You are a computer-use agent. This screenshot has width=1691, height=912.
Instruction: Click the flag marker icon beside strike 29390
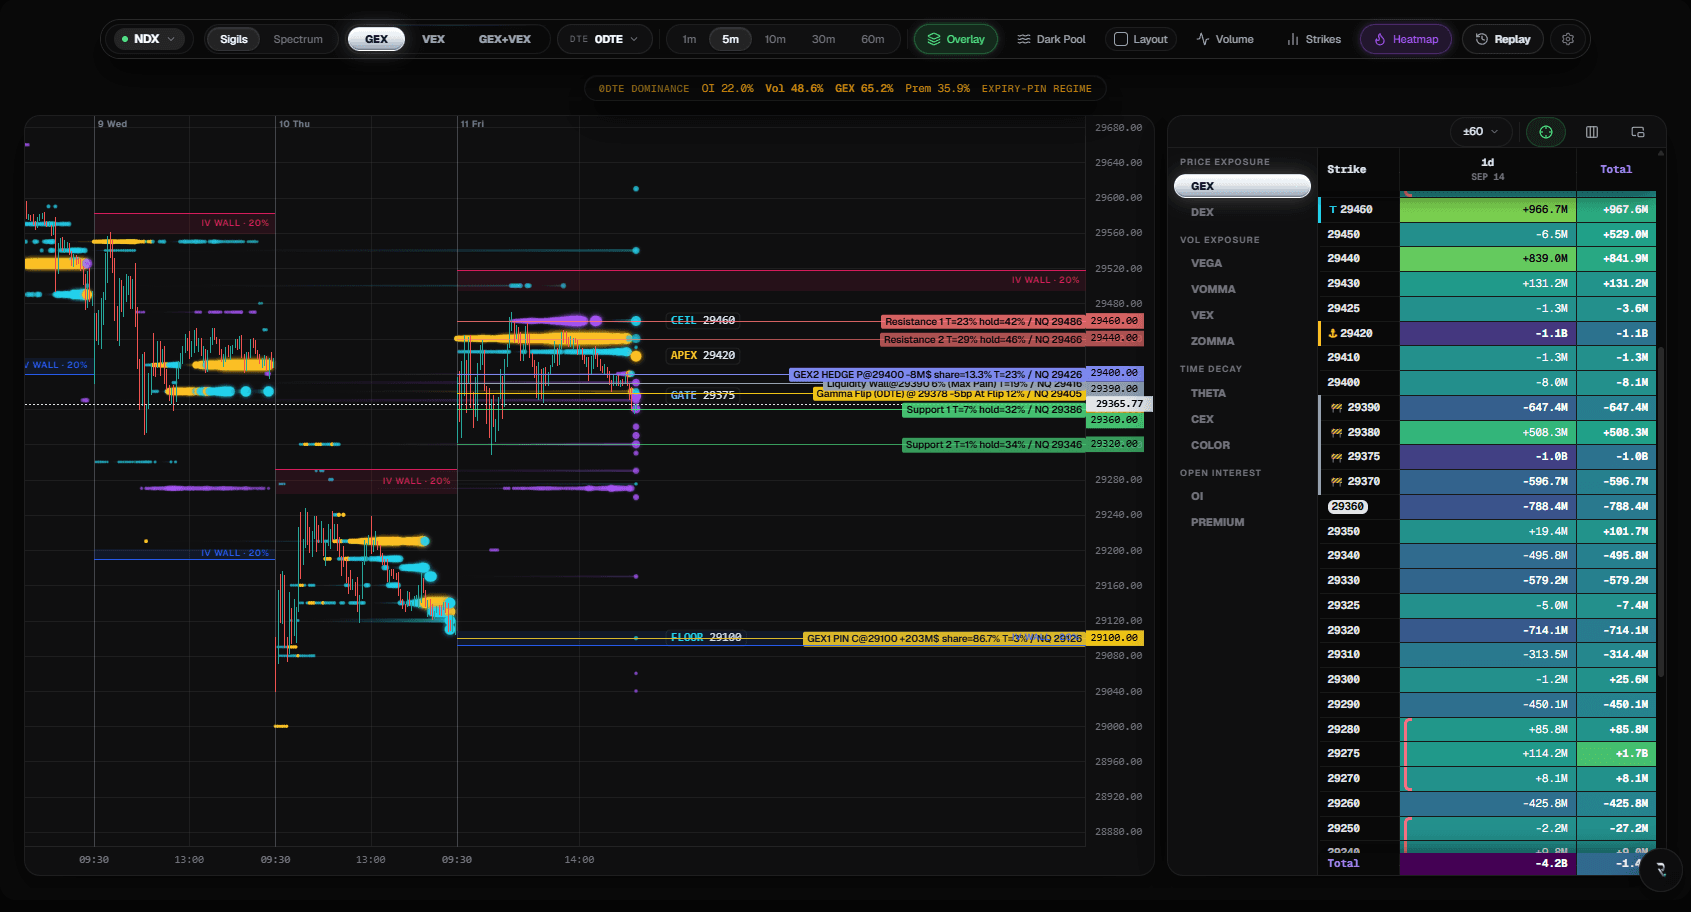(x=1337, y=408)
